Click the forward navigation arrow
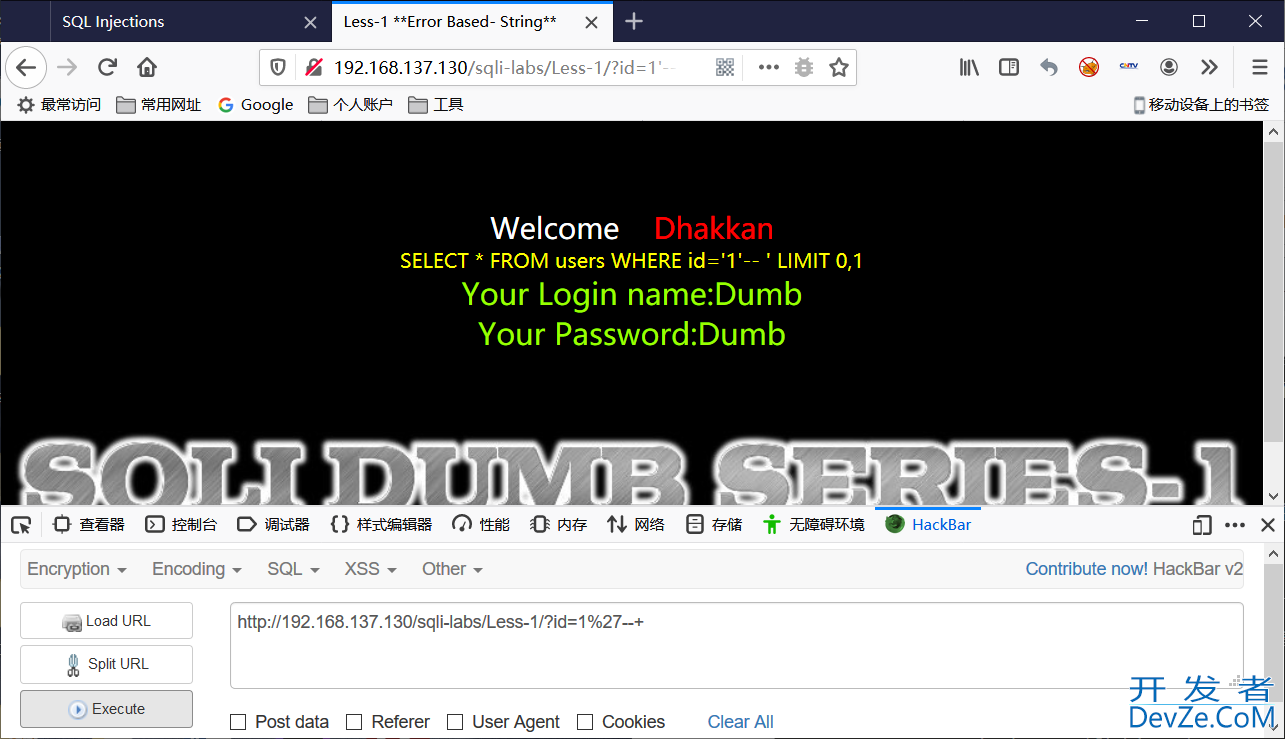 coord(67,67)
